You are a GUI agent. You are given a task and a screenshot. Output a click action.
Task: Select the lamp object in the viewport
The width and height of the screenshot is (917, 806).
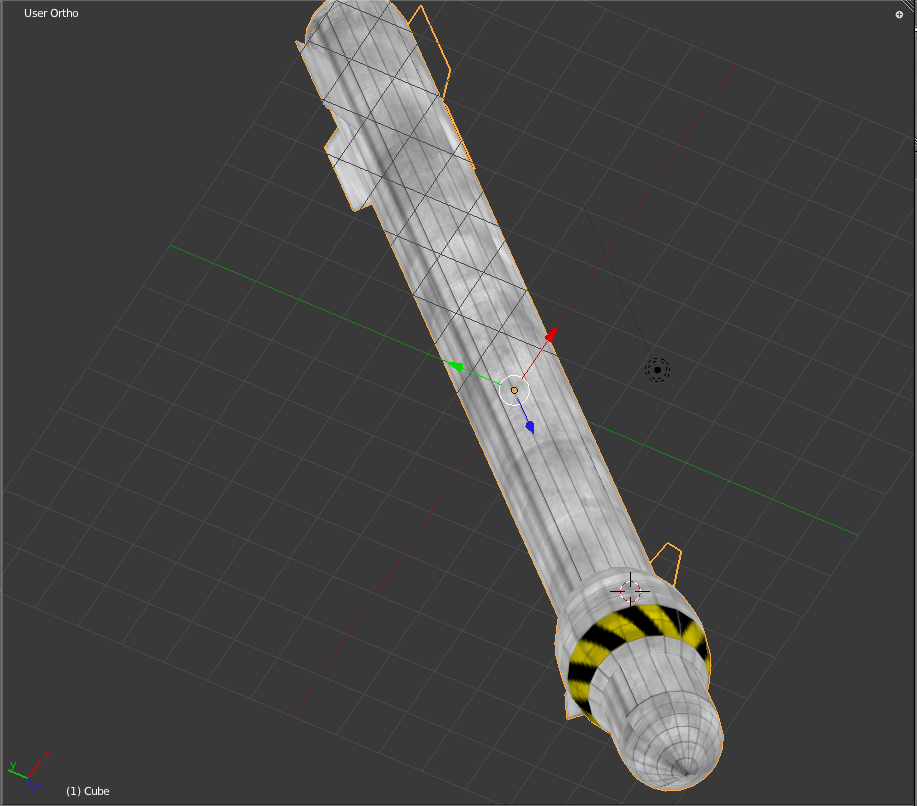tap(657, 370)
